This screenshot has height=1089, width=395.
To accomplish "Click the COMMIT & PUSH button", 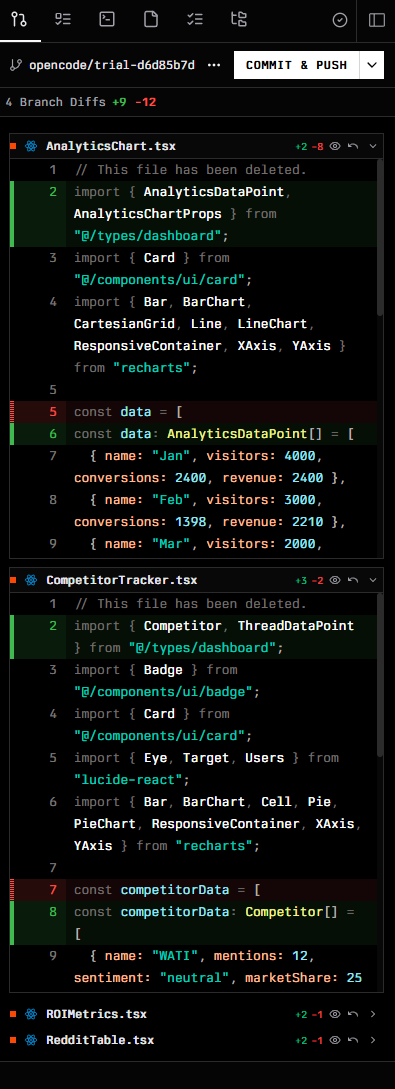I will [x=296, y=65].
